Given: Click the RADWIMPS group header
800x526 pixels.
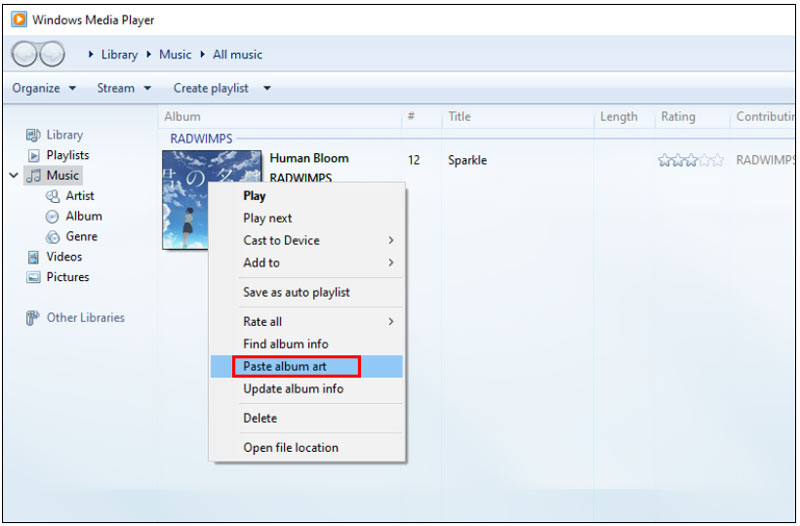Looking at the screenshot, I should [x=201, y=139].
